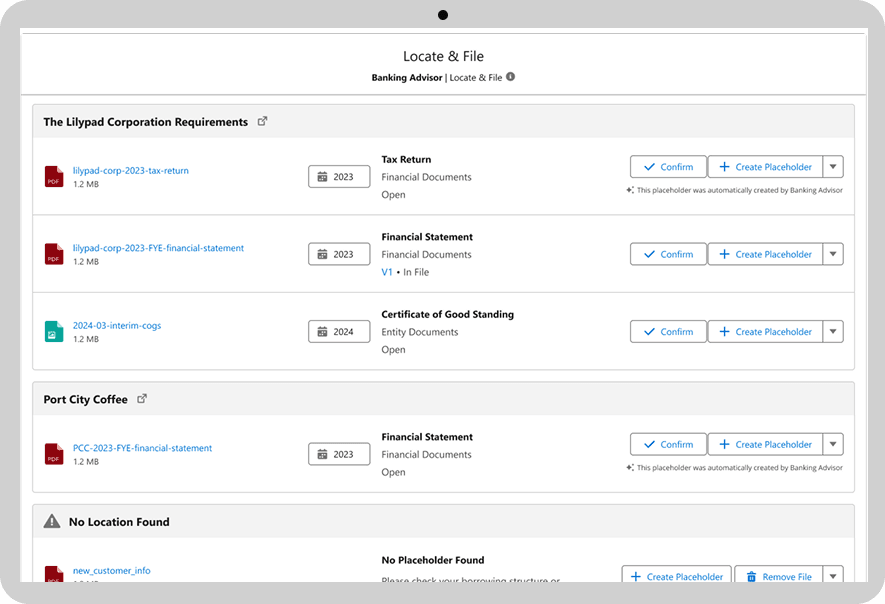
Task: Click the warning icon beside No Location Found
Action: 52,521
